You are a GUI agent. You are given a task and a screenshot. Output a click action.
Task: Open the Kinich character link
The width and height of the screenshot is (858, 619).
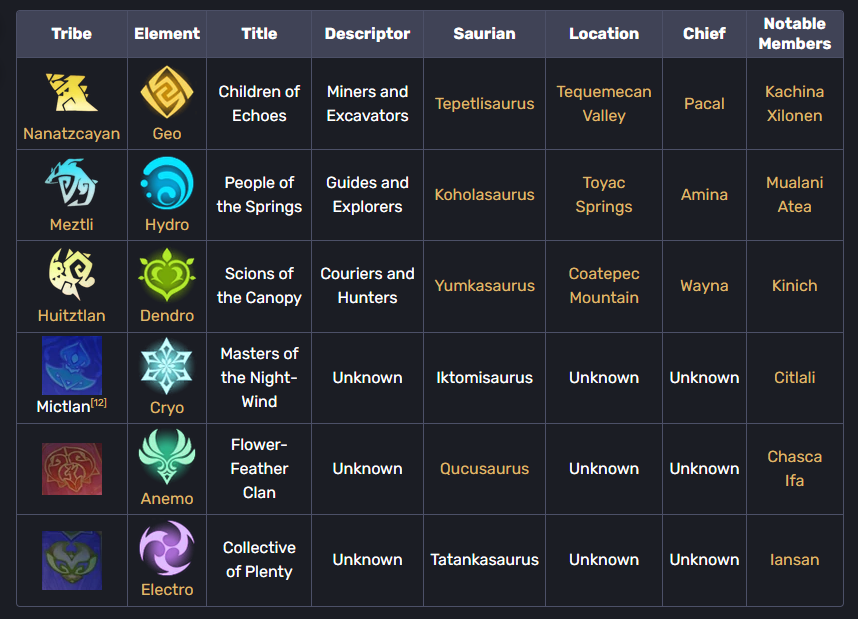(x=794, y=286)
